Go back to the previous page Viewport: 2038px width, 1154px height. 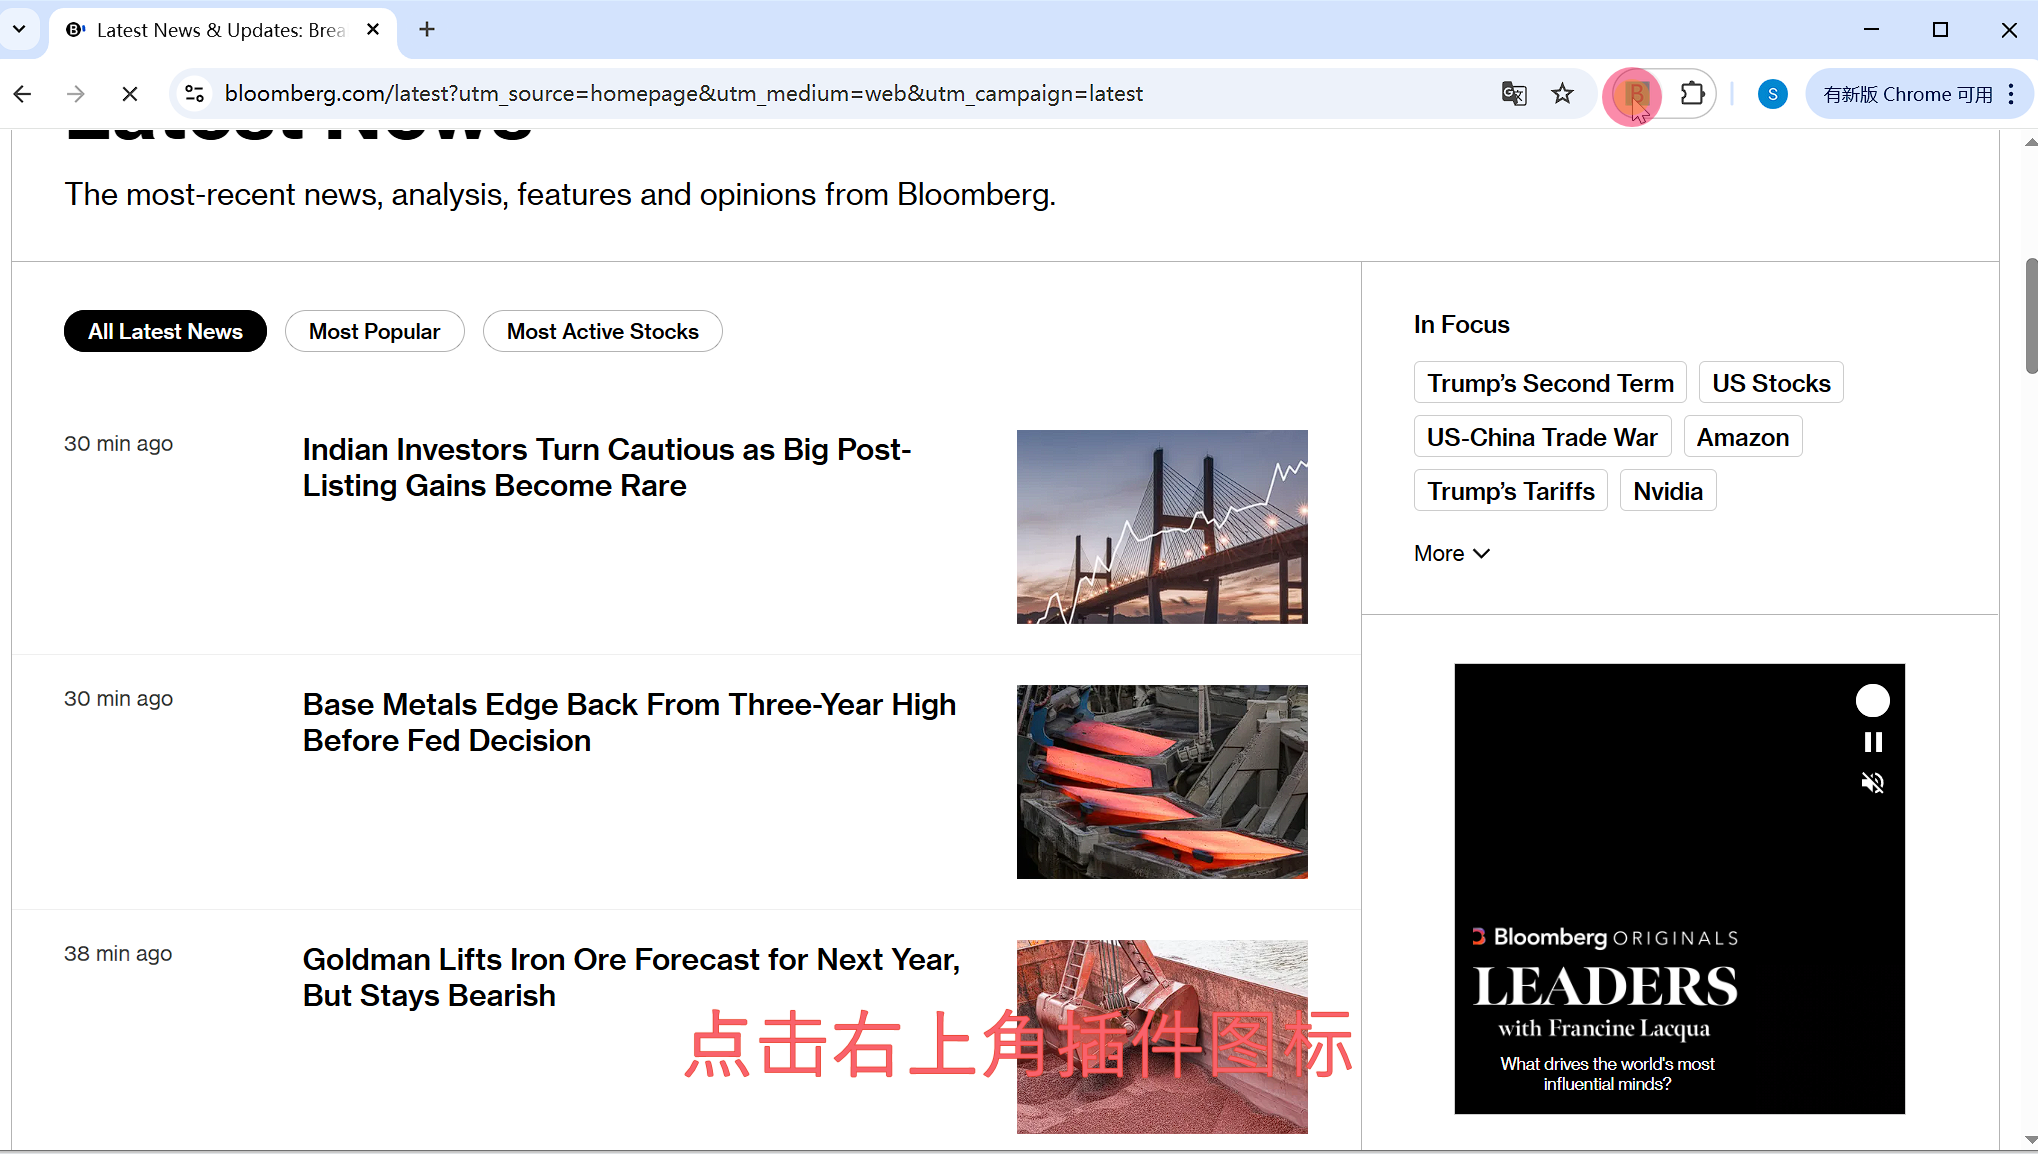(23, 94)
